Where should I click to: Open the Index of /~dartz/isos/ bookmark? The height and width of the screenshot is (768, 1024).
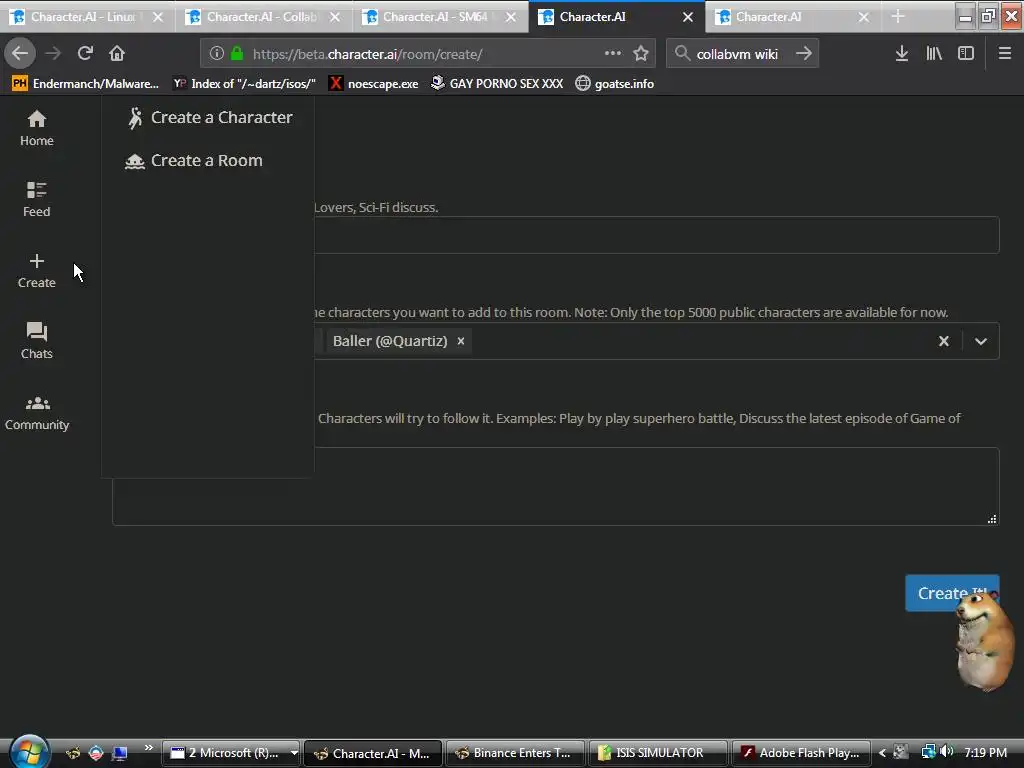[x=244, y=84]
